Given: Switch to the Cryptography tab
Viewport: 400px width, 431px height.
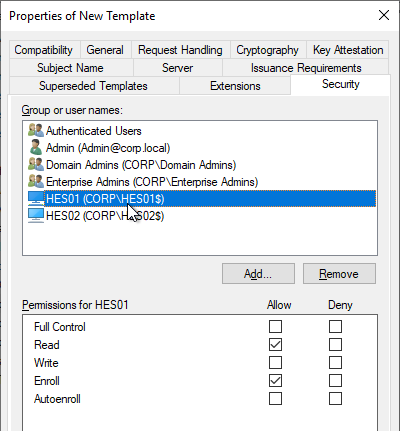Looking at the screenshot, I should (x=267, y=50).
